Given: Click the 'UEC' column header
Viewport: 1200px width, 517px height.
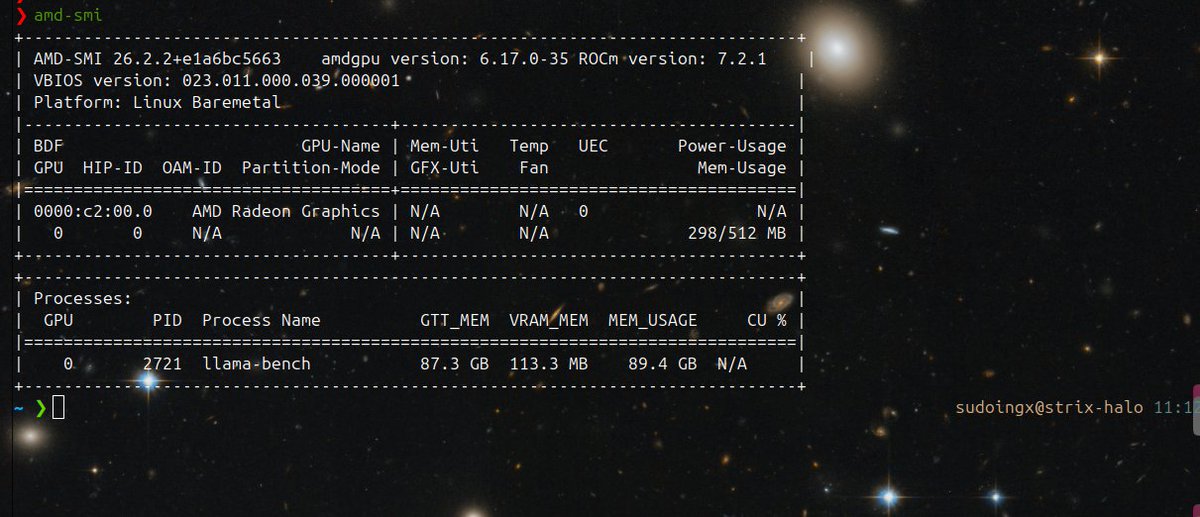Looking at the screenshot, I should (593, 146).
